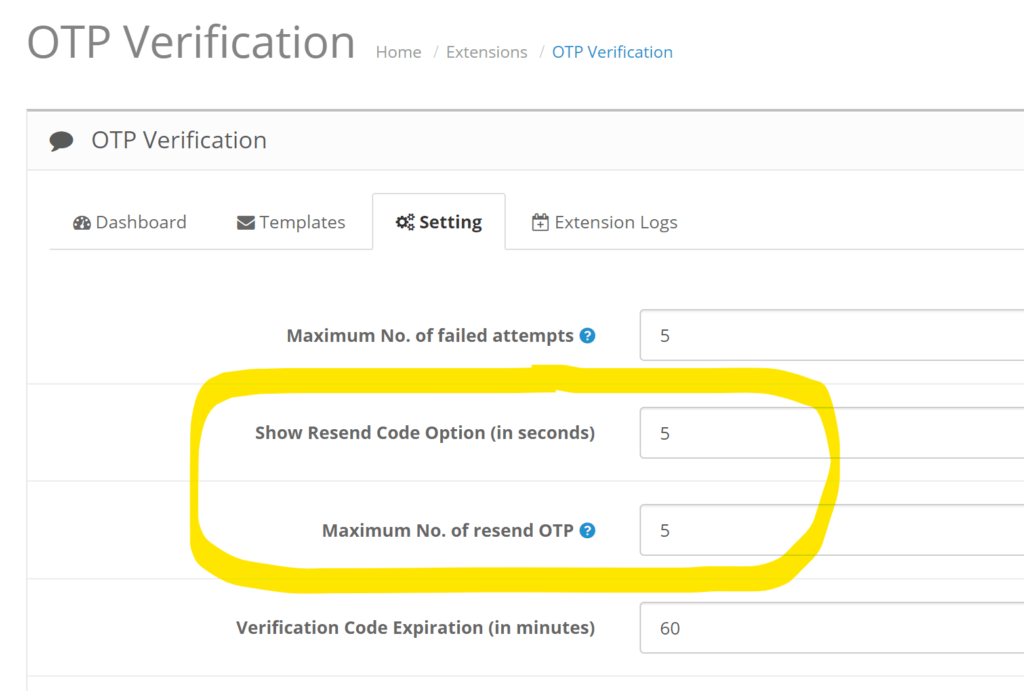The width and height of the screenshot is (1024, 691).
Task: Open the Templates tab
Action: pos(291,222)
